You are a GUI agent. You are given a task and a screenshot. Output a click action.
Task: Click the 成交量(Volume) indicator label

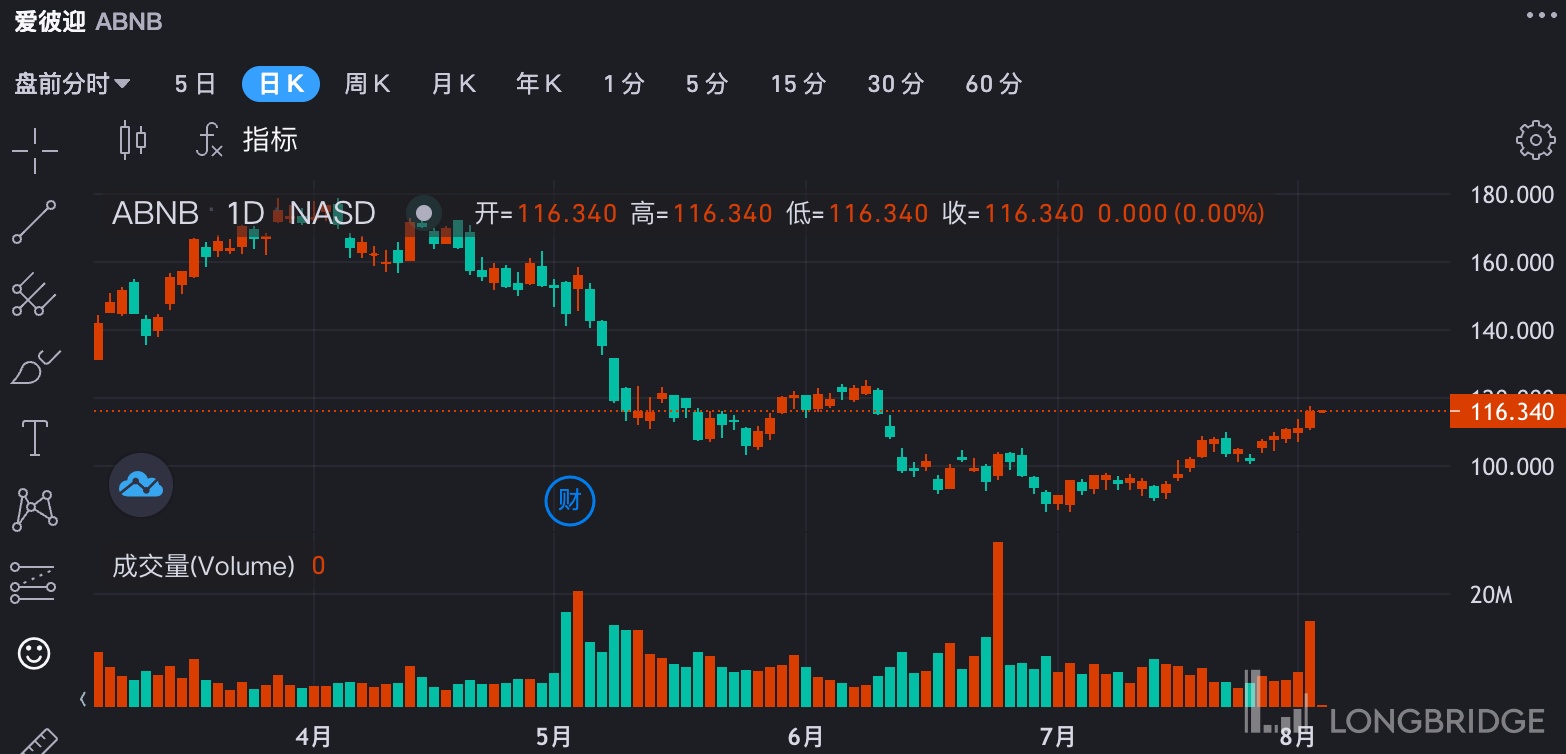tap(204, 566)
